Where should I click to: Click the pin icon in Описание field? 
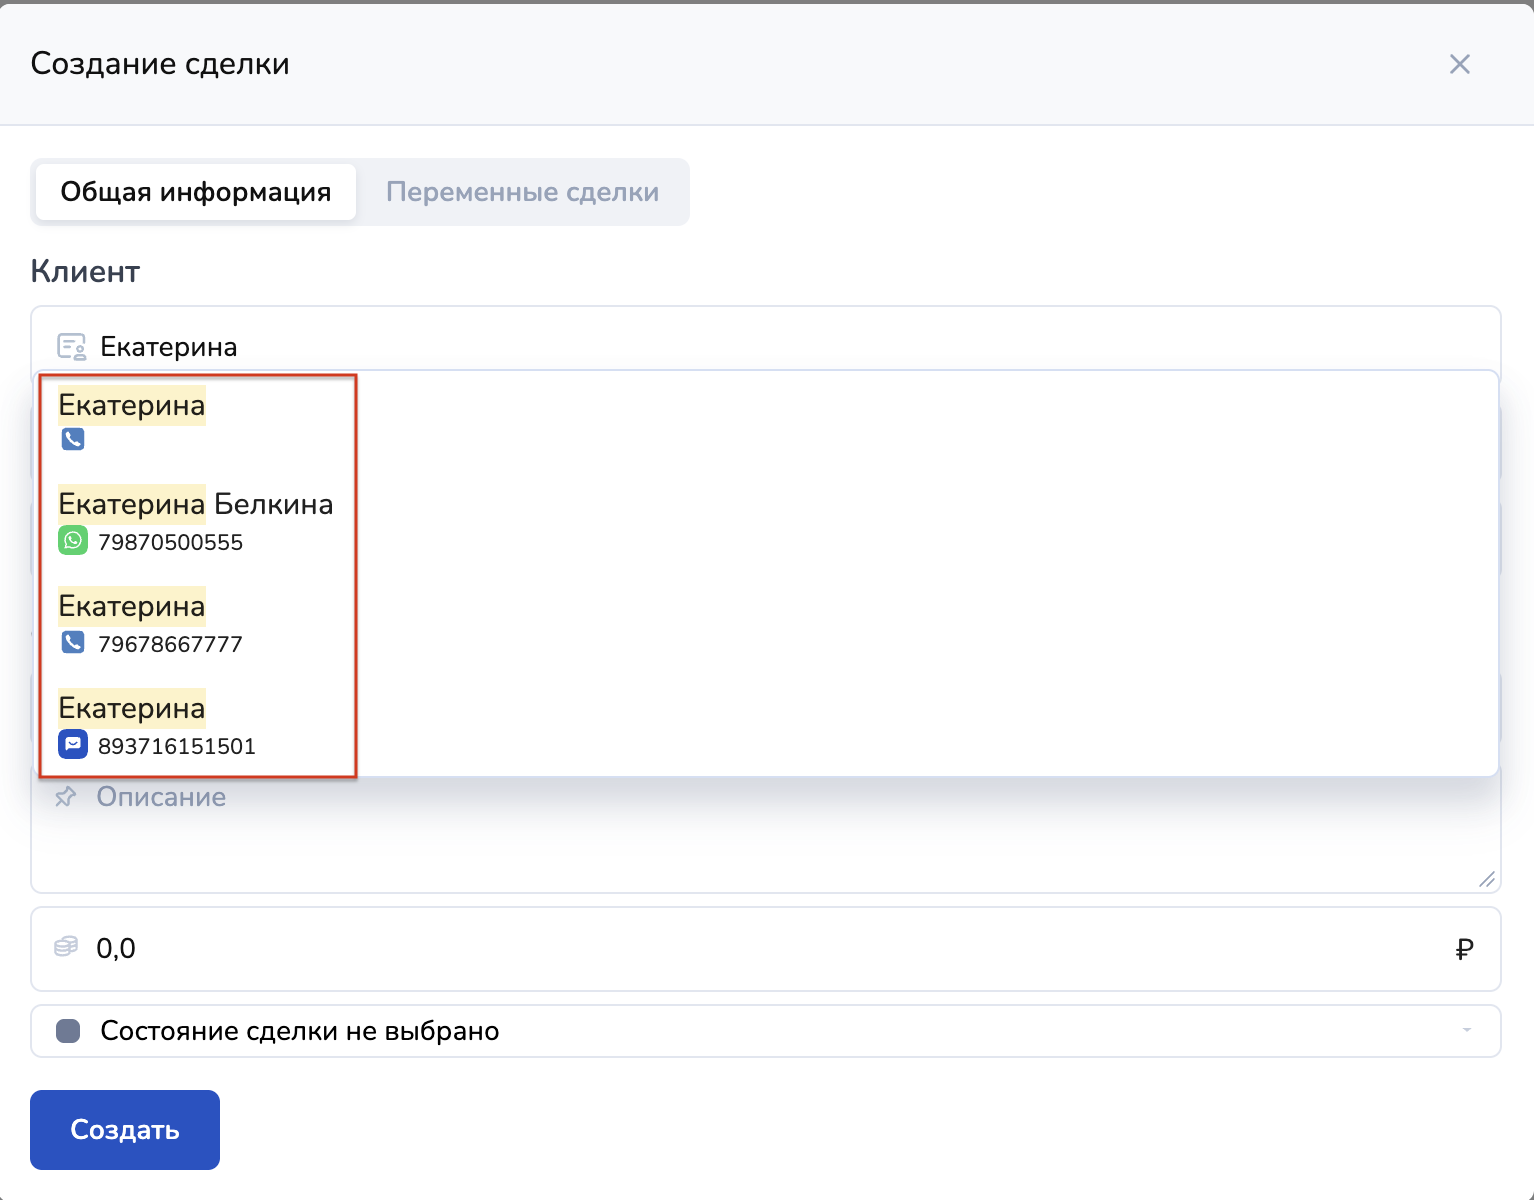tap(66, 797)
